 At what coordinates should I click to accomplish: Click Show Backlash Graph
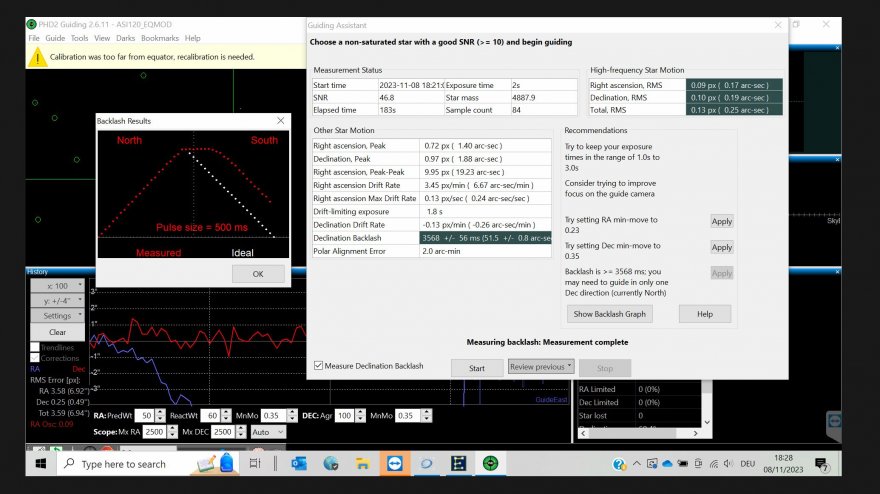click(x=609, y=314)
